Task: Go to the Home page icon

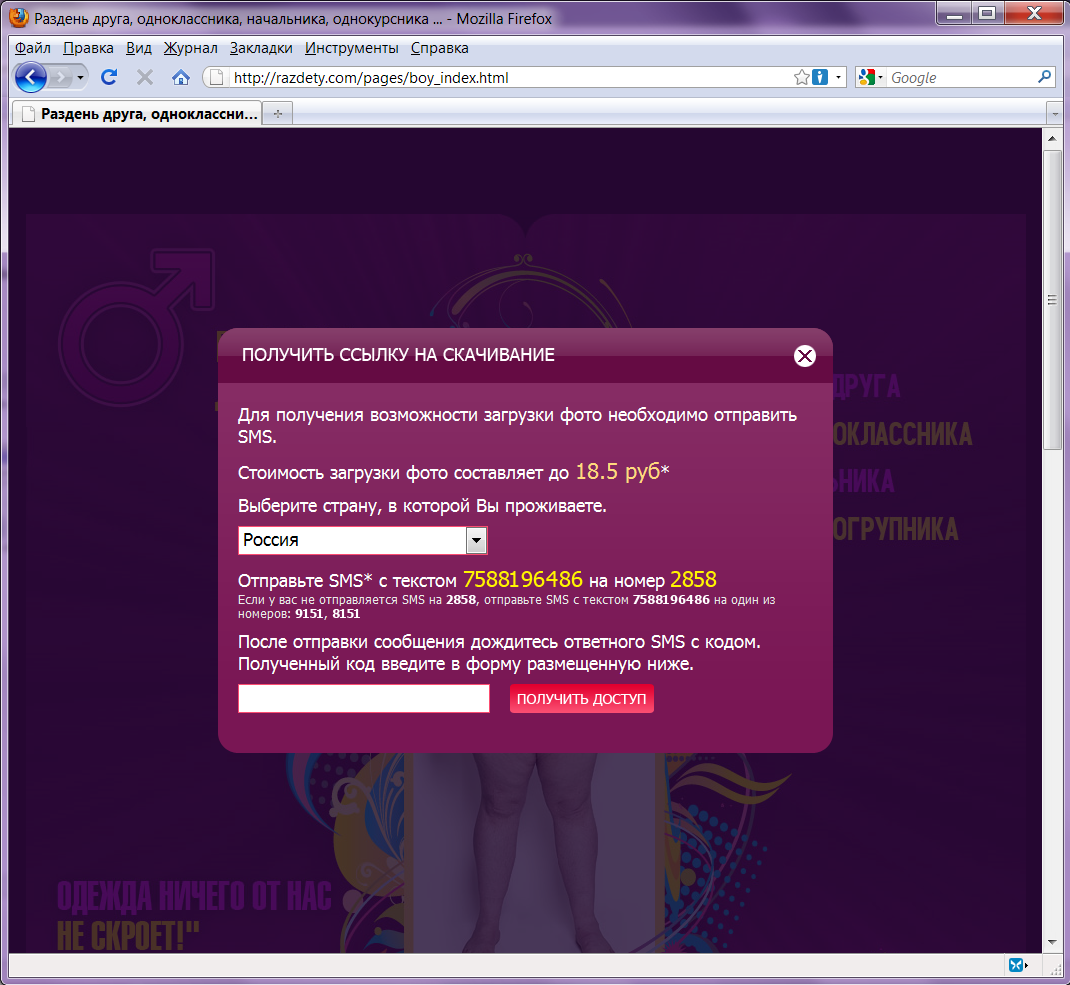Action: pyautogui.click(x=180, y=77)
